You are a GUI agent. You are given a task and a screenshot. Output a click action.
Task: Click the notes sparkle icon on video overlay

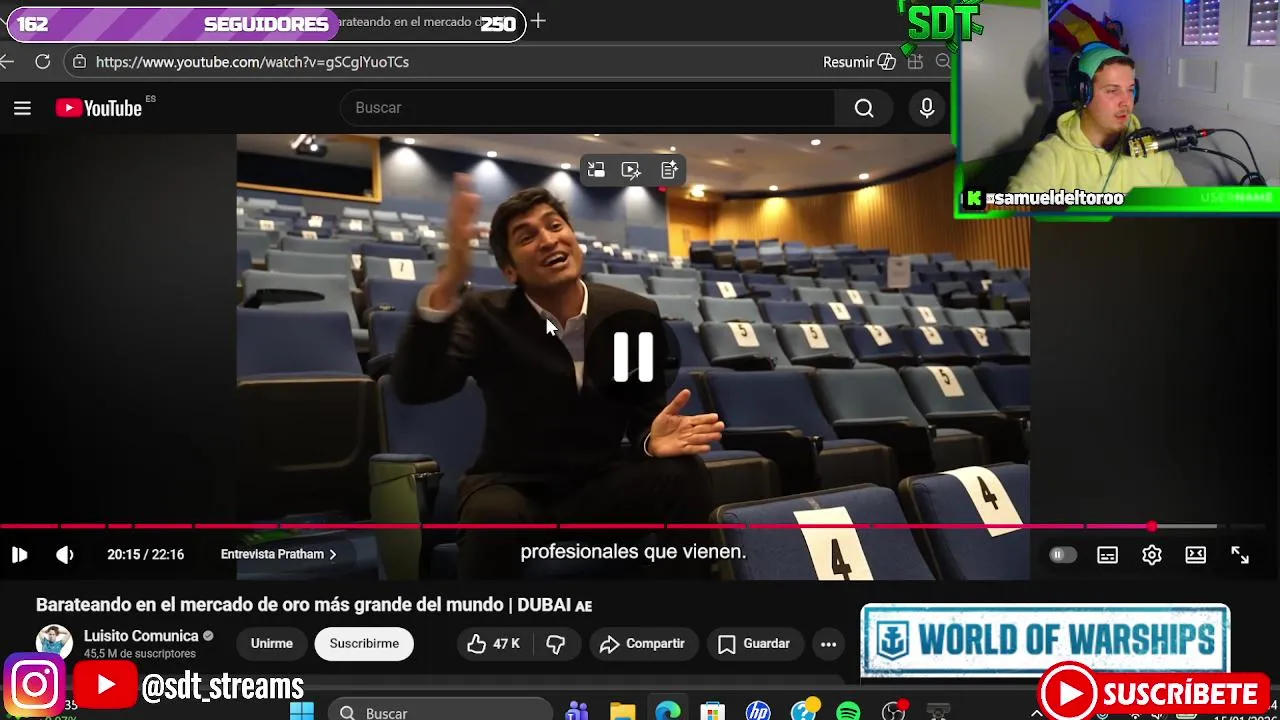[669, 170]
